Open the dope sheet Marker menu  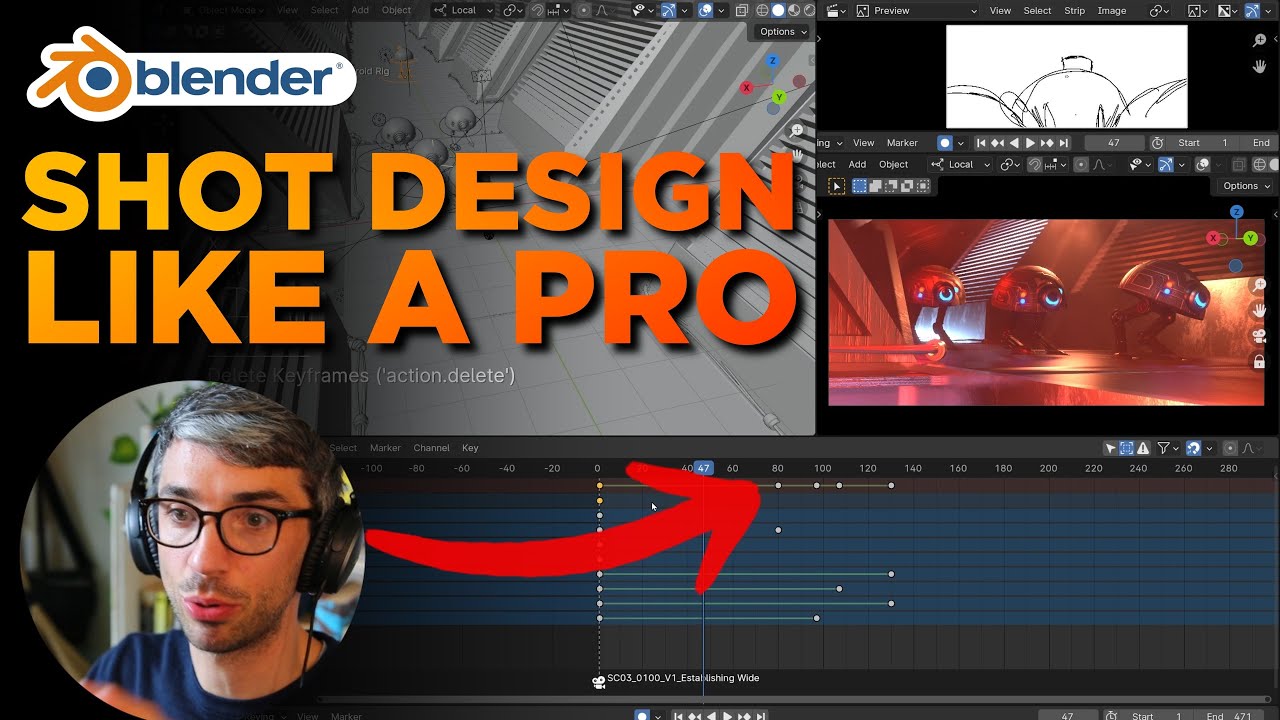click(385, 448)
